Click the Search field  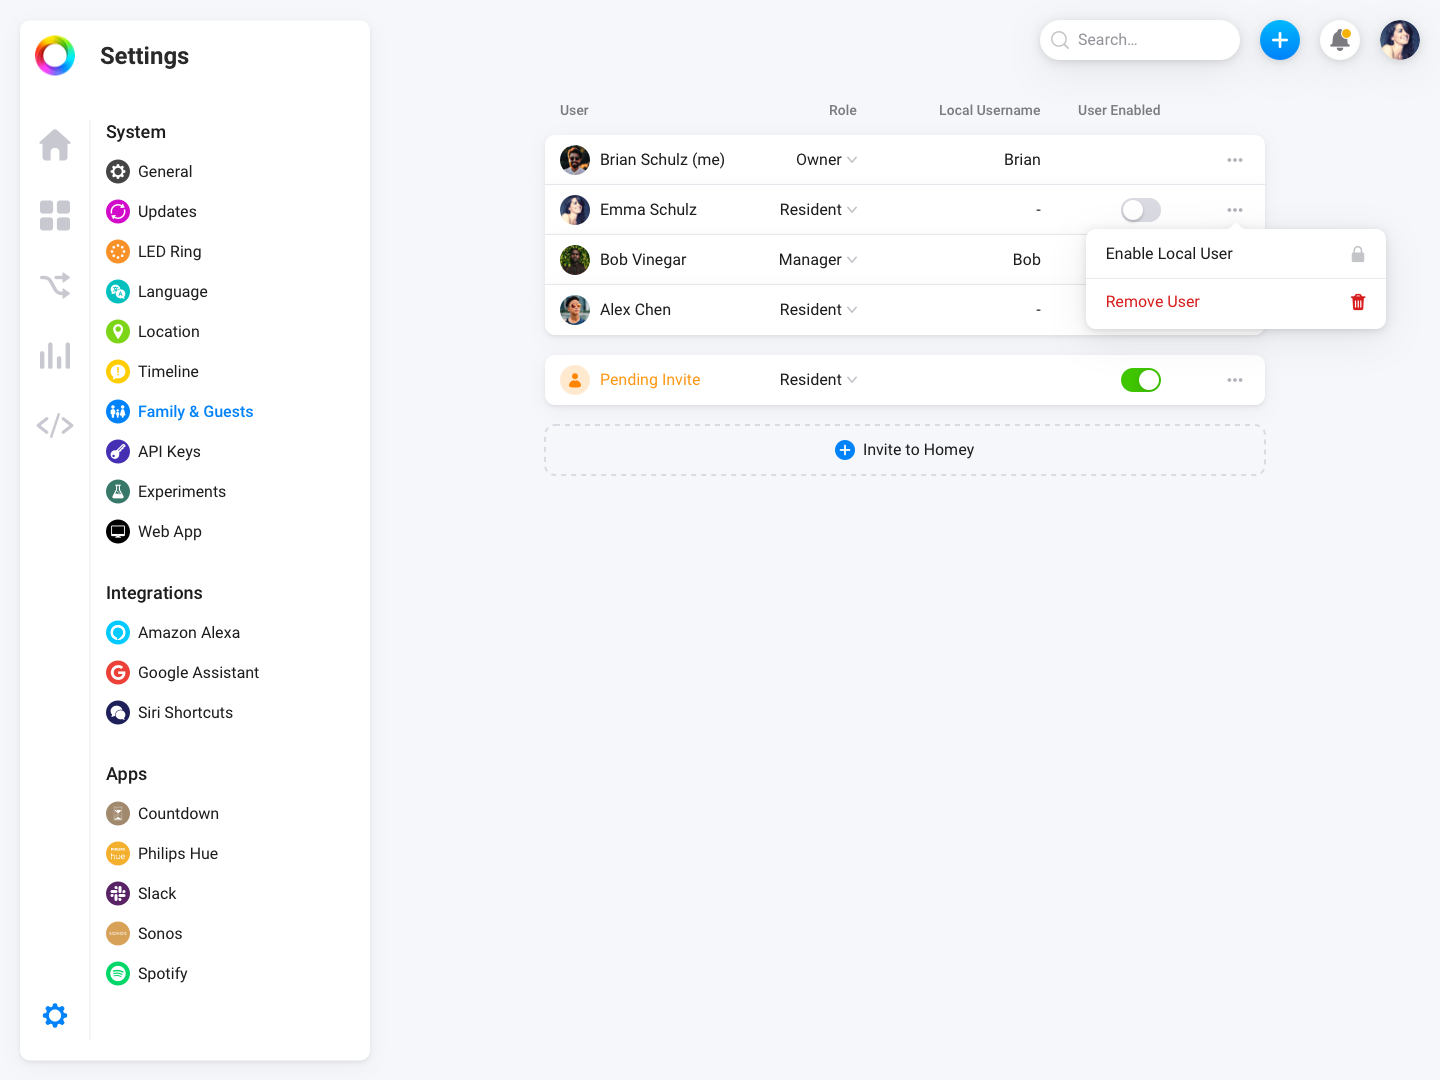1140,40
